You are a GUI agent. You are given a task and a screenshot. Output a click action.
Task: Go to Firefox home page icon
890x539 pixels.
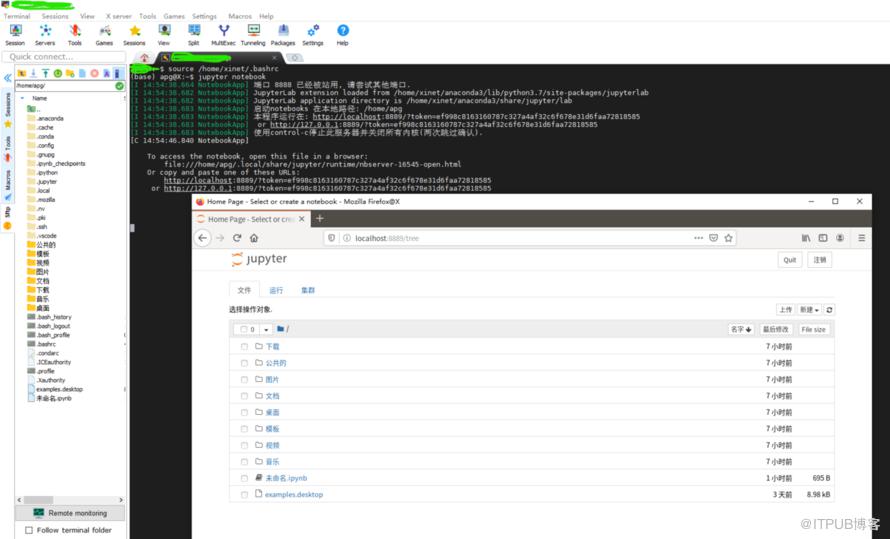coord(254,238)
